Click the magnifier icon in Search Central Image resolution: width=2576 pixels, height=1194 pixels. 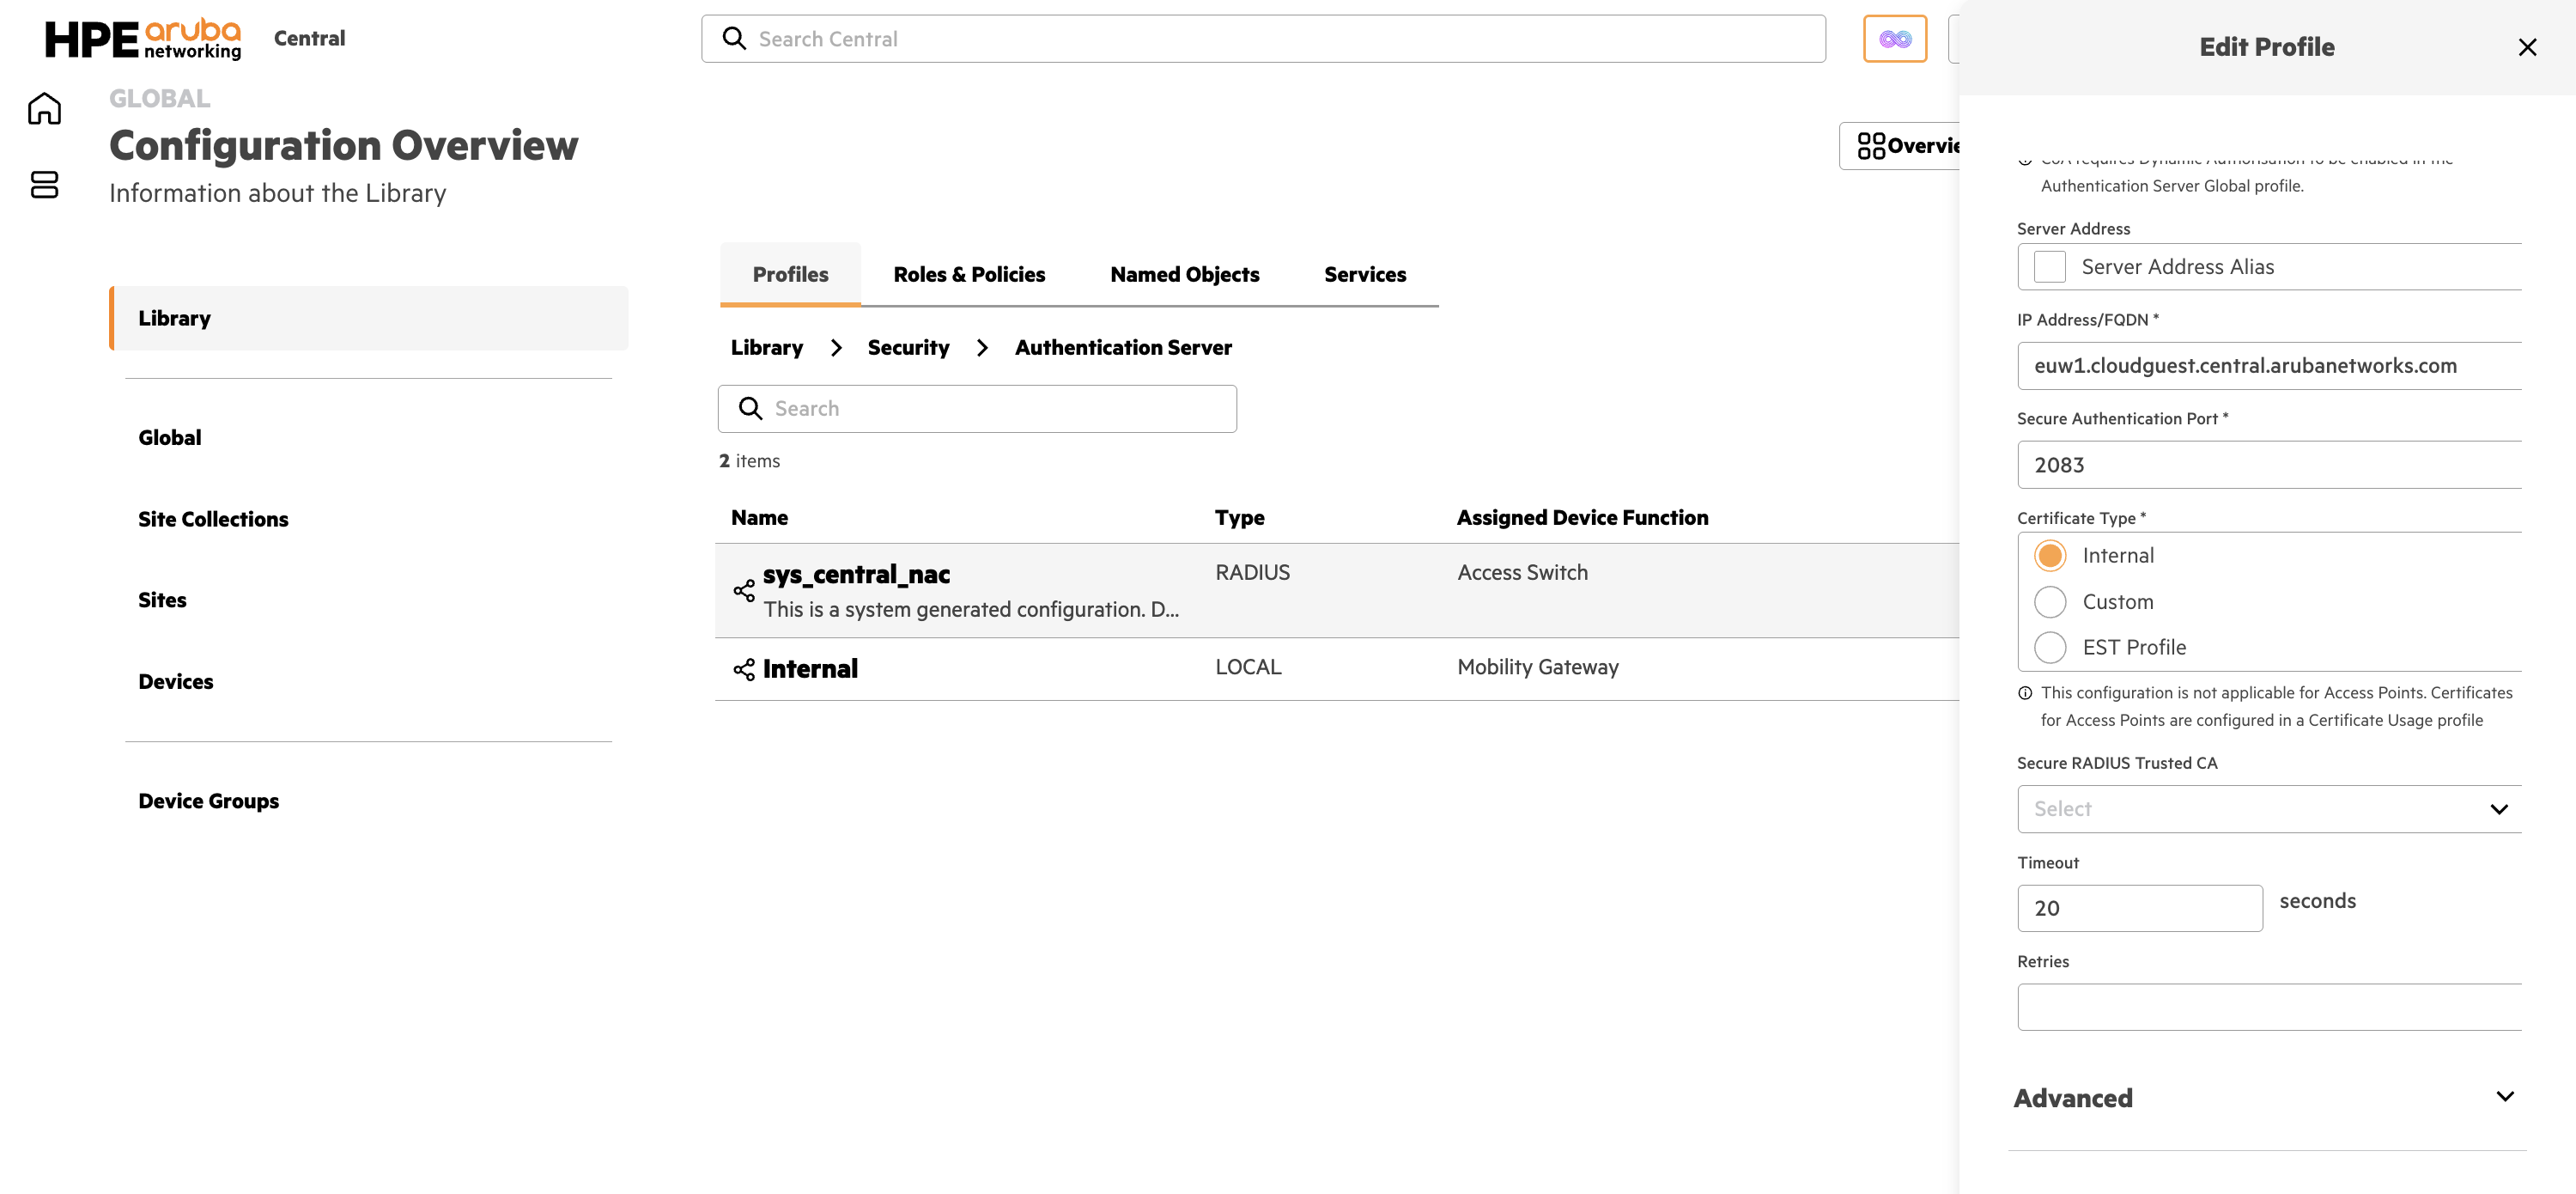click(734, 39)
